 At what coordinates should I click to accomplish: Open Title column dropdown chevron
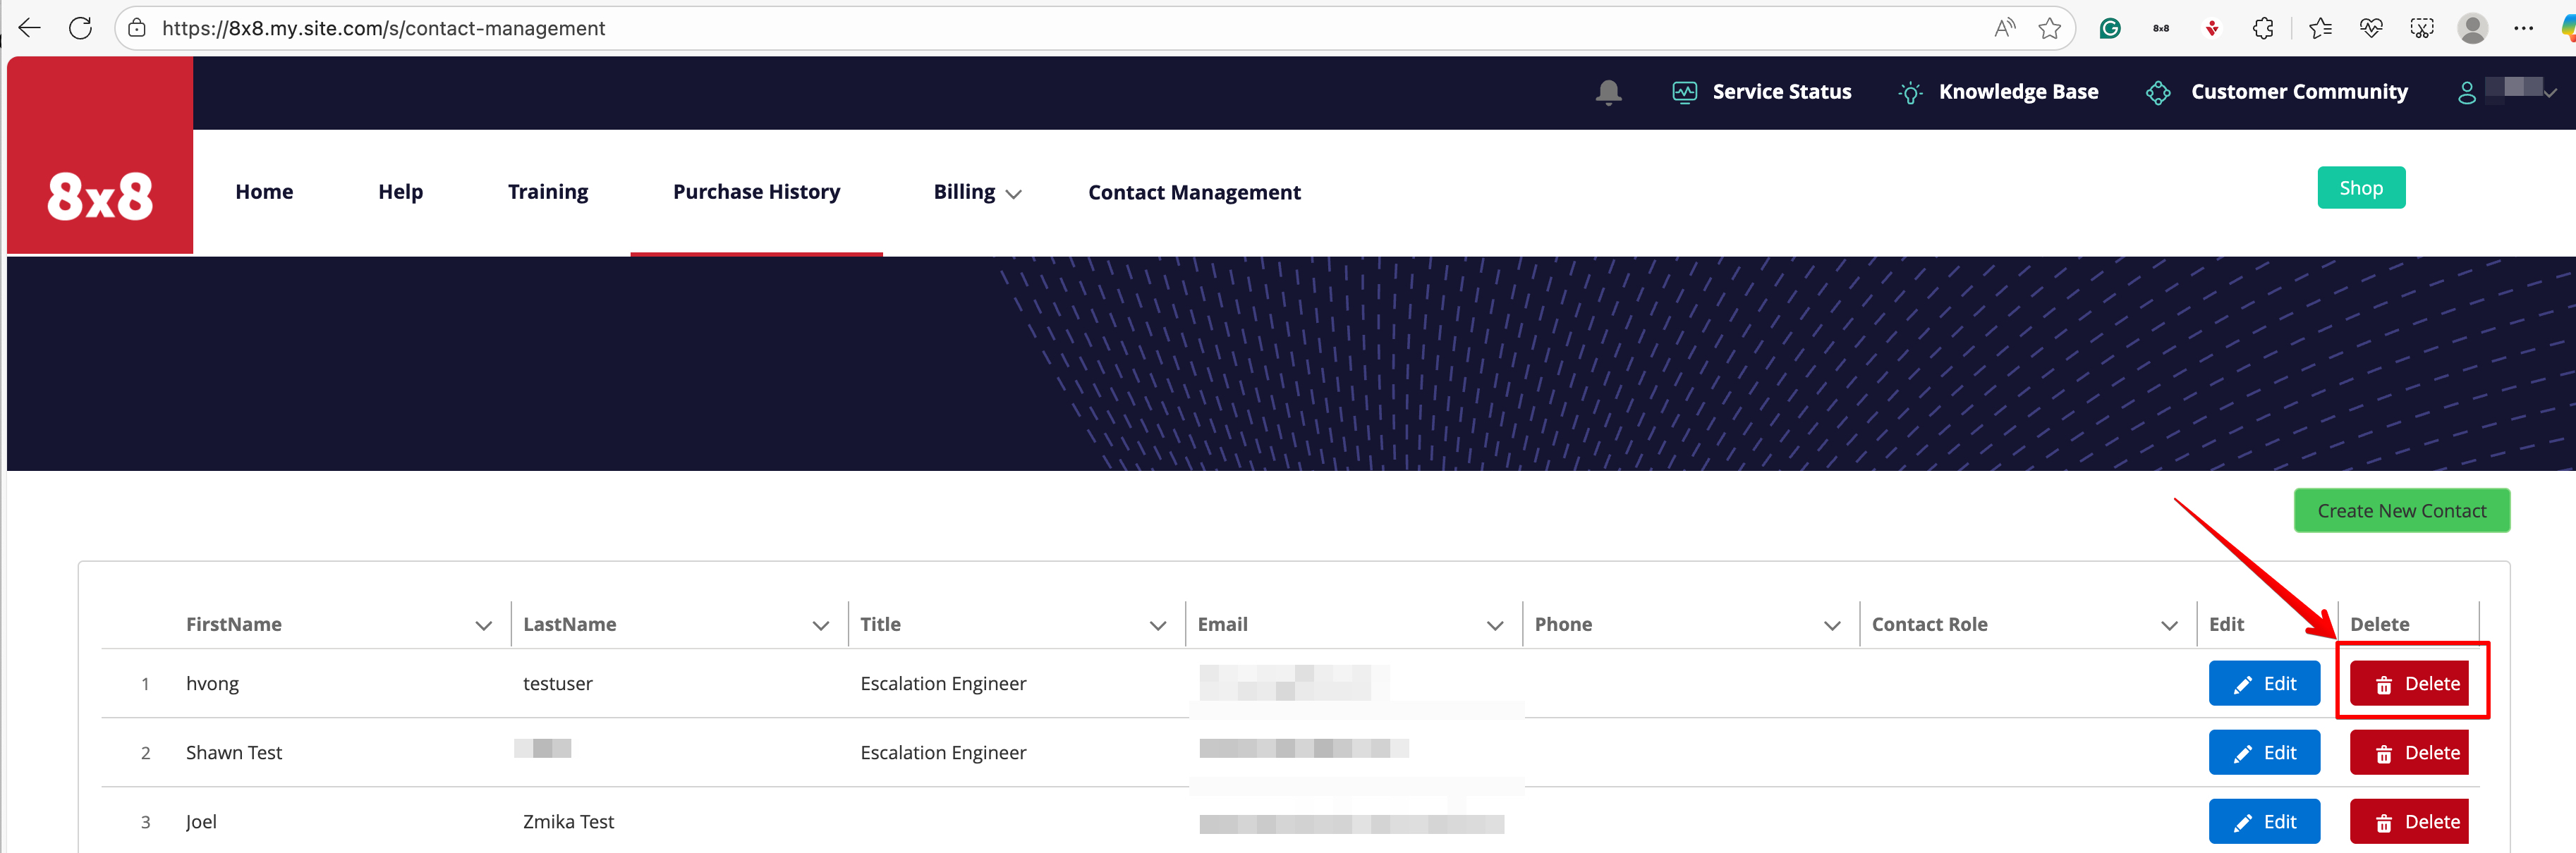point(1157,625)
